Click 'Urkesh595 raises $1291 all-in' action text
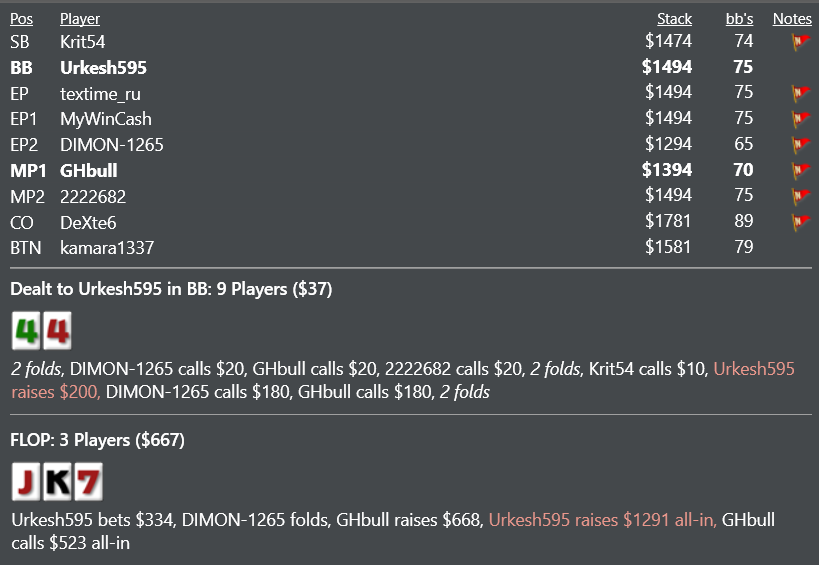819x565 pixels. [x=603, y=520]
